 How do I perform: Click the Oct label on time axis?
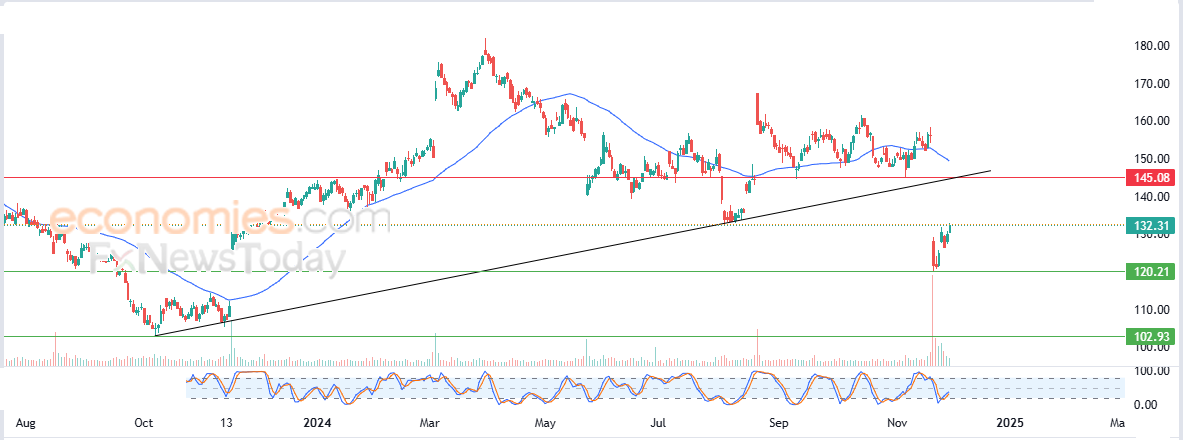click(143, 422)
